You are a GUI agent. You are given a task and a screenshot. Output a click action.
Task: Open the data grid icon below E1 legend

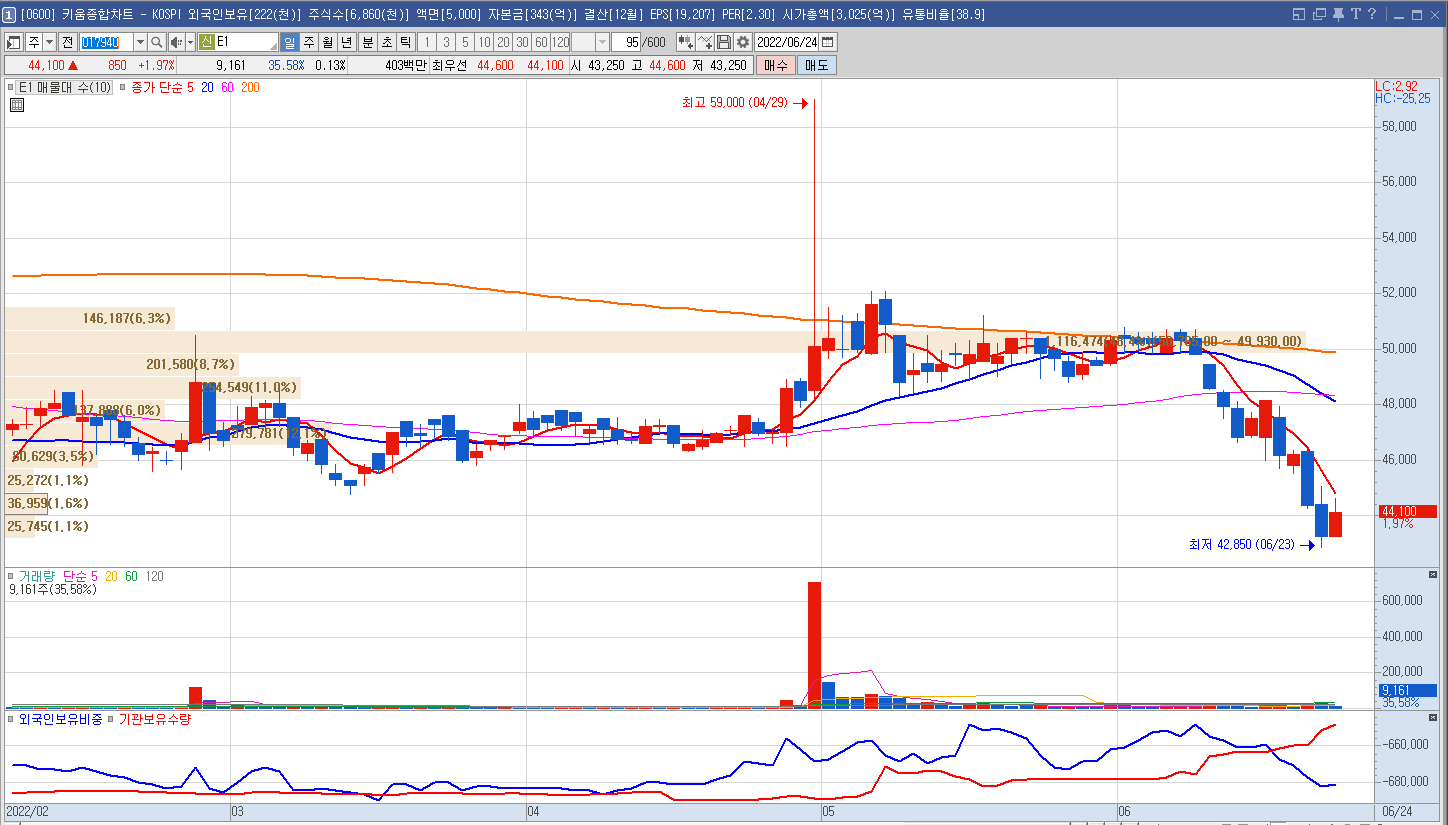pyautogui.click(x=16, y=104)
